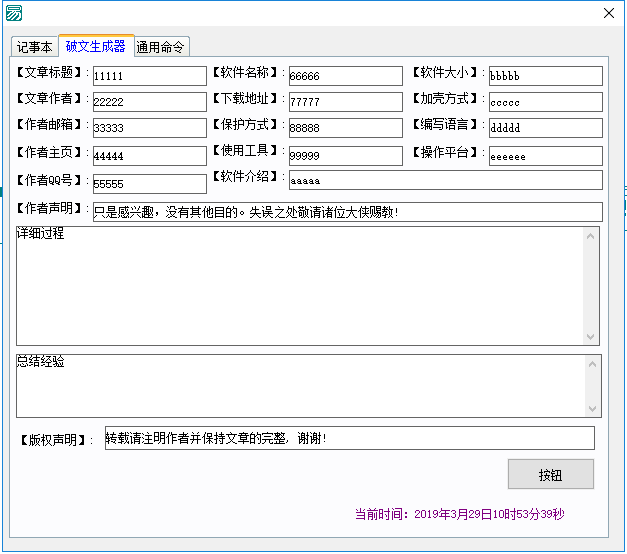Click the 下载地址 field with 77777
This screenshot has height=554, width=627.
tap(346, 102)
